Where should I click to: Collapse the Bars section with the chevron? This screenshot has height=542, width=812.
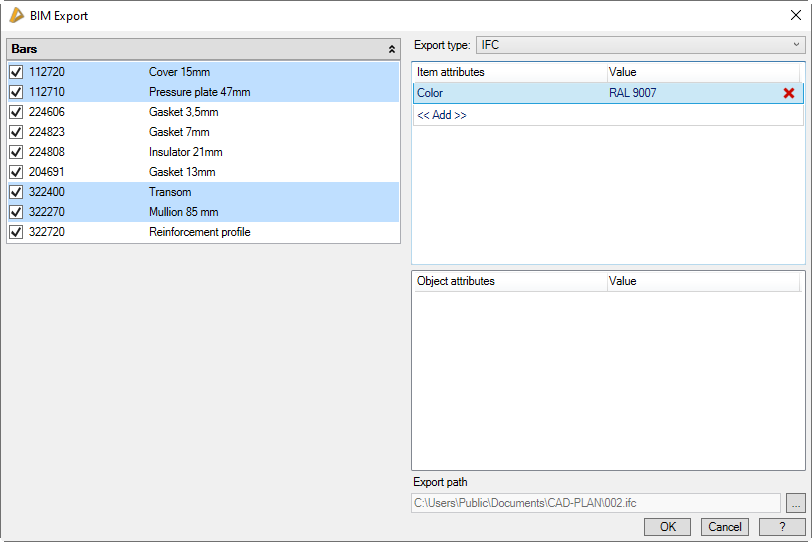[x=391, y=49]
